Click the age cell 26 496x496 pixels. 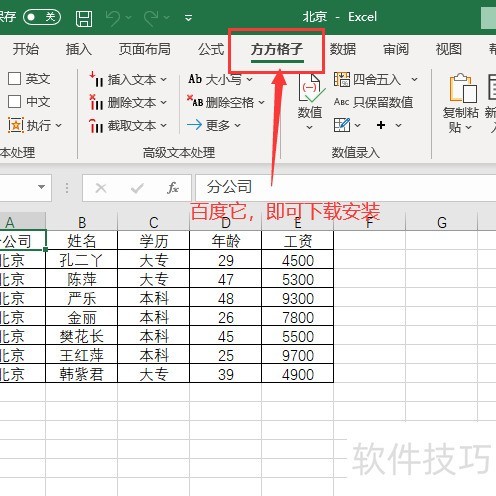(226, 317)
